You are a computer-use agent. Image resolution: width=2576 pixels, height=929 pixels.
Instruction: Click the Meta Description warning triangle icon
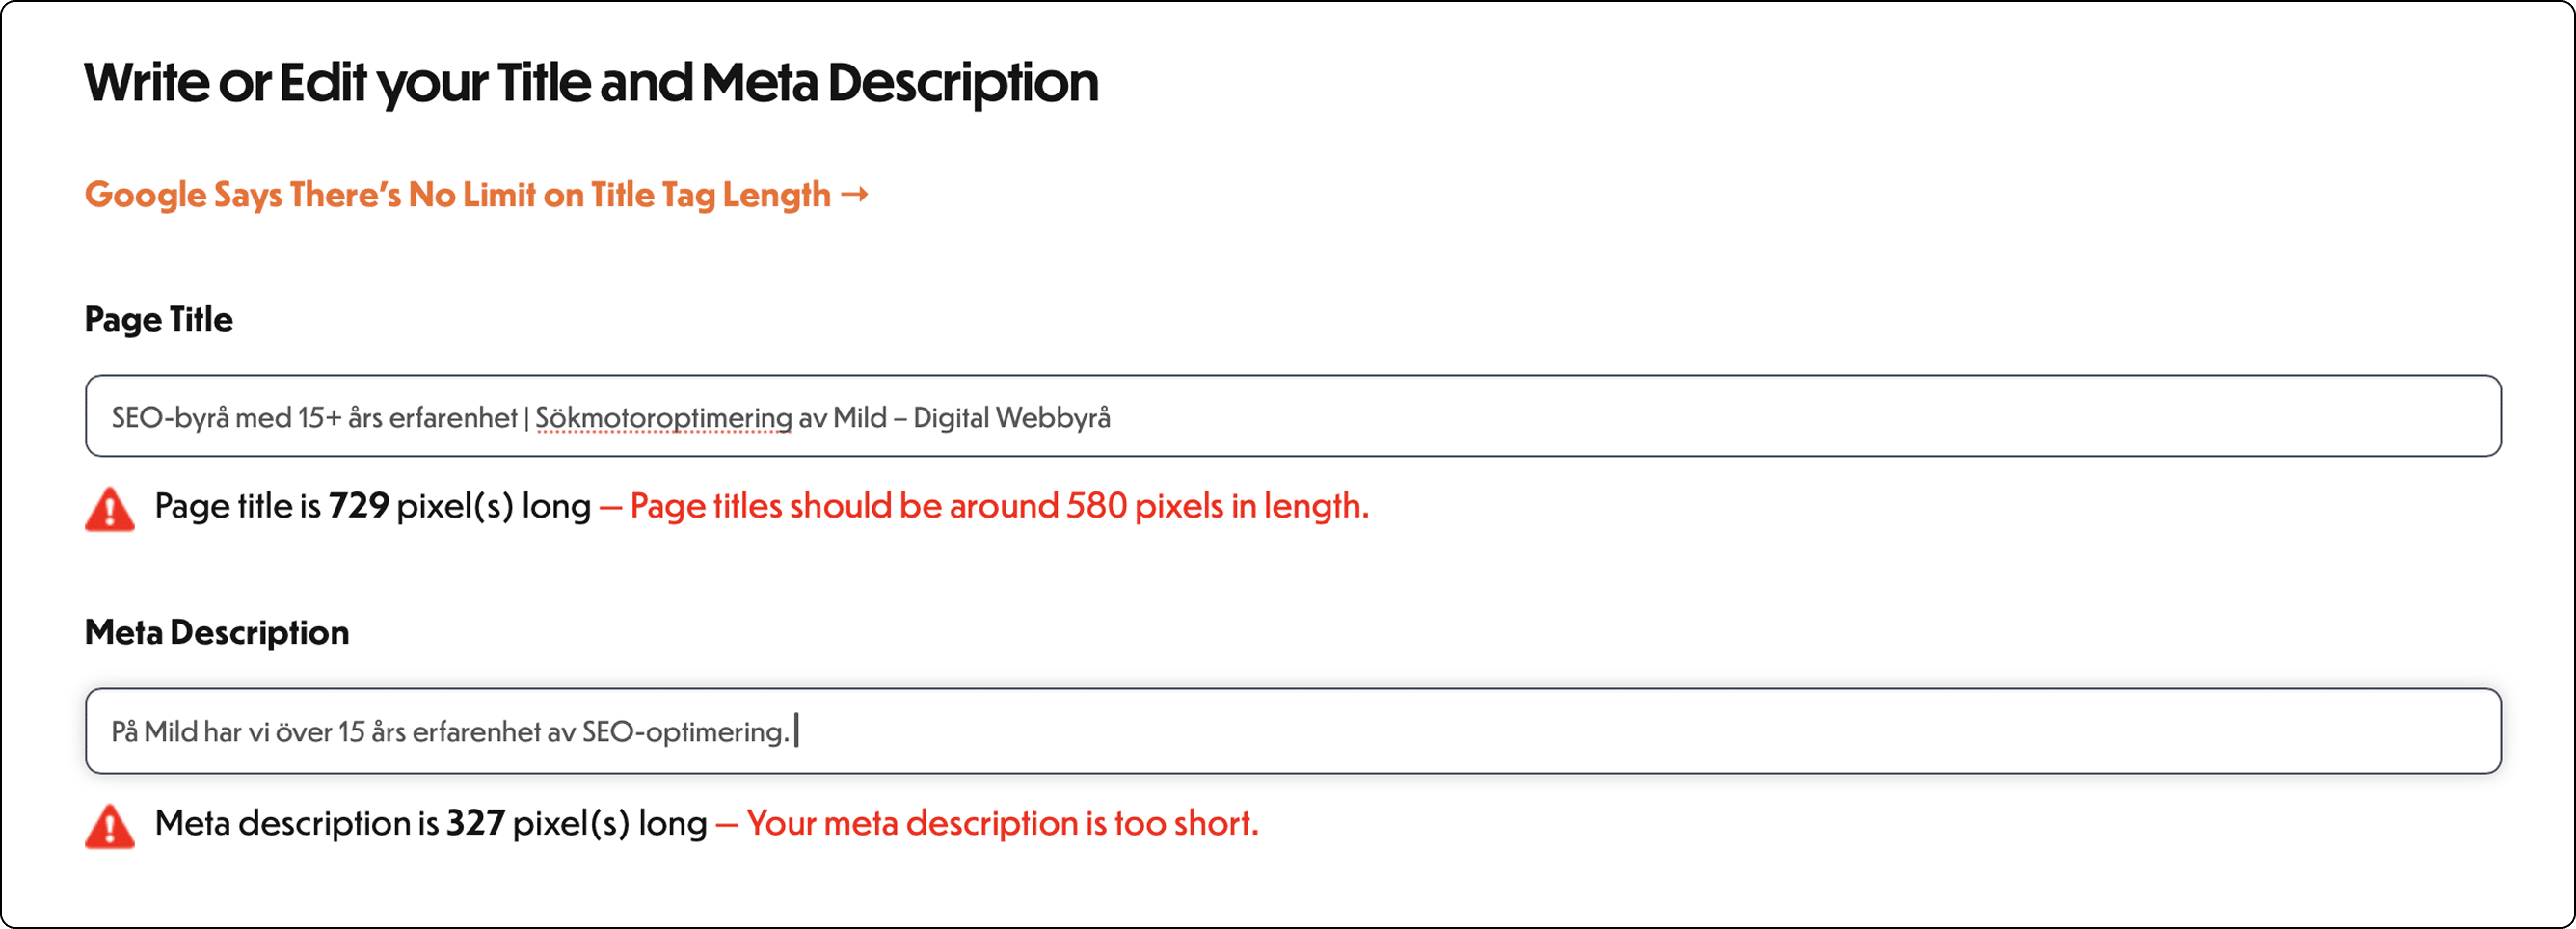click(110, 826)
